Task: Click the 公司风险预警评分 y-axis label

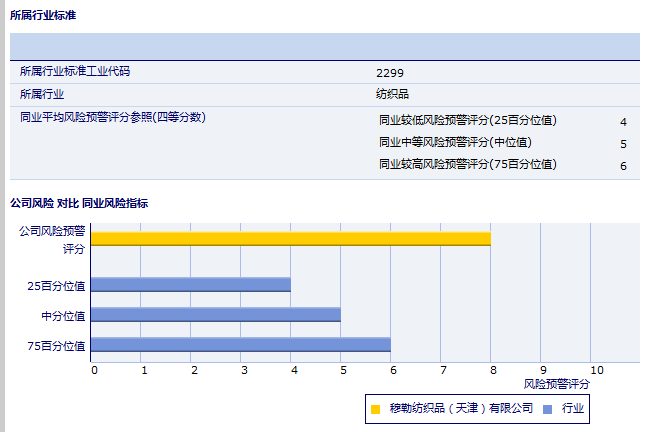Action: 53,239
